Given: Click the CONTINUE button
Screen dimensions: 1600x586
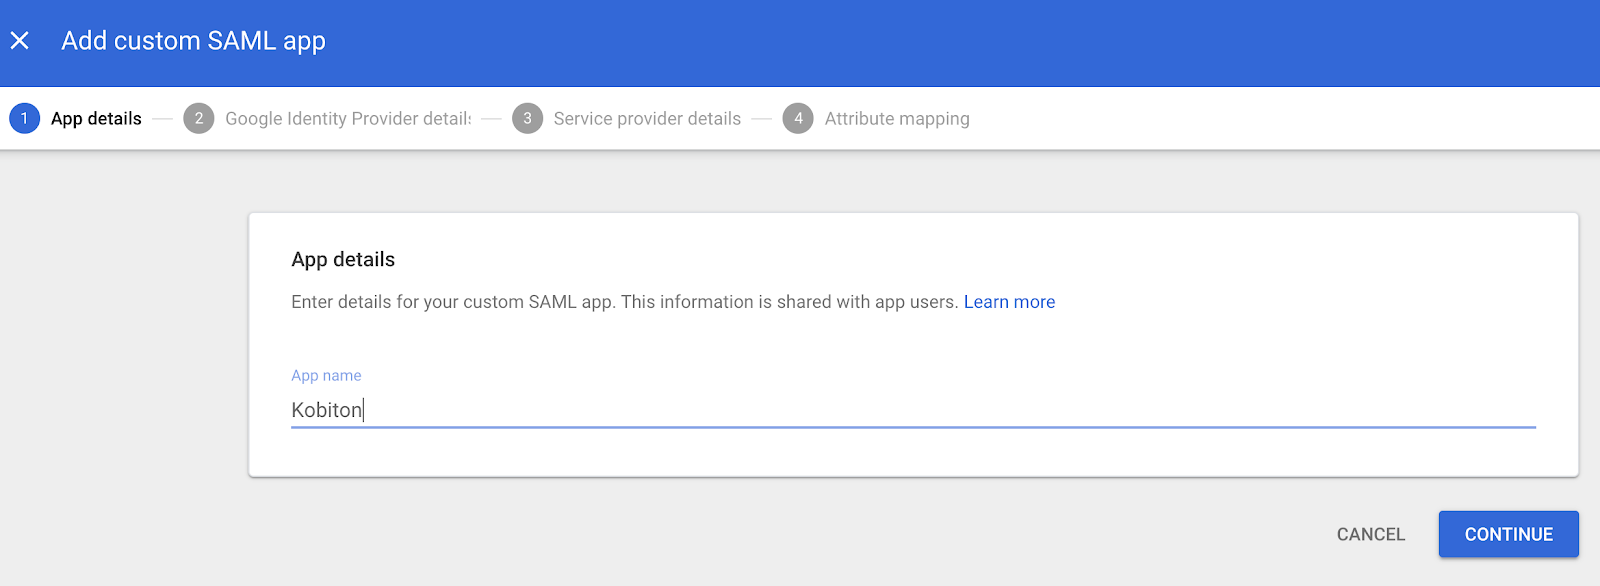Looking at the screenshot, I should click(x=1508, y=534).
